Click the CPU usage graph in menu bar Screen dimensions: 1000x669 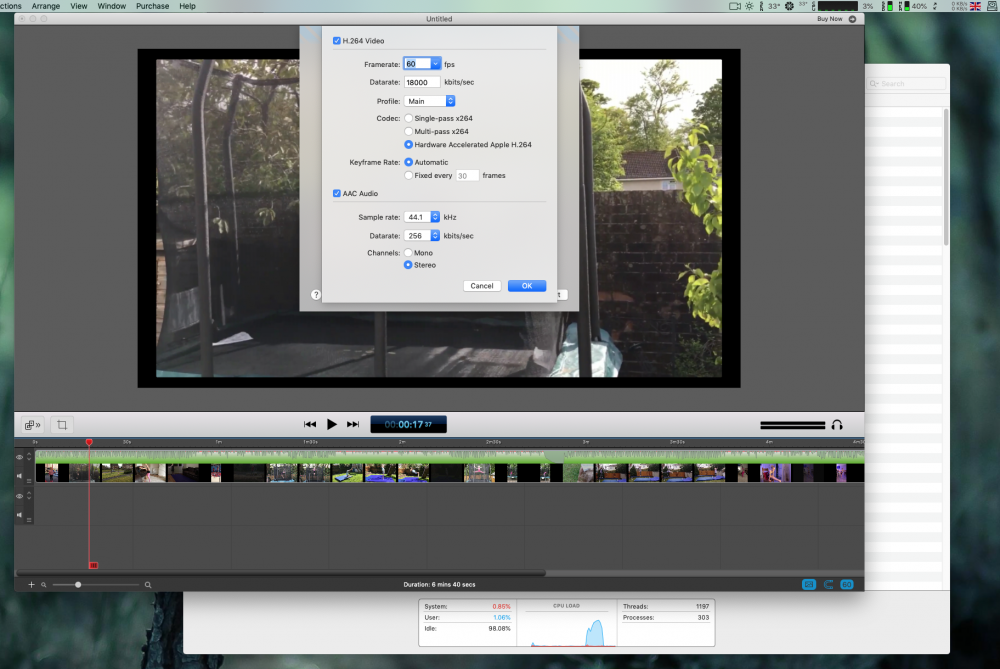(837, 6)
